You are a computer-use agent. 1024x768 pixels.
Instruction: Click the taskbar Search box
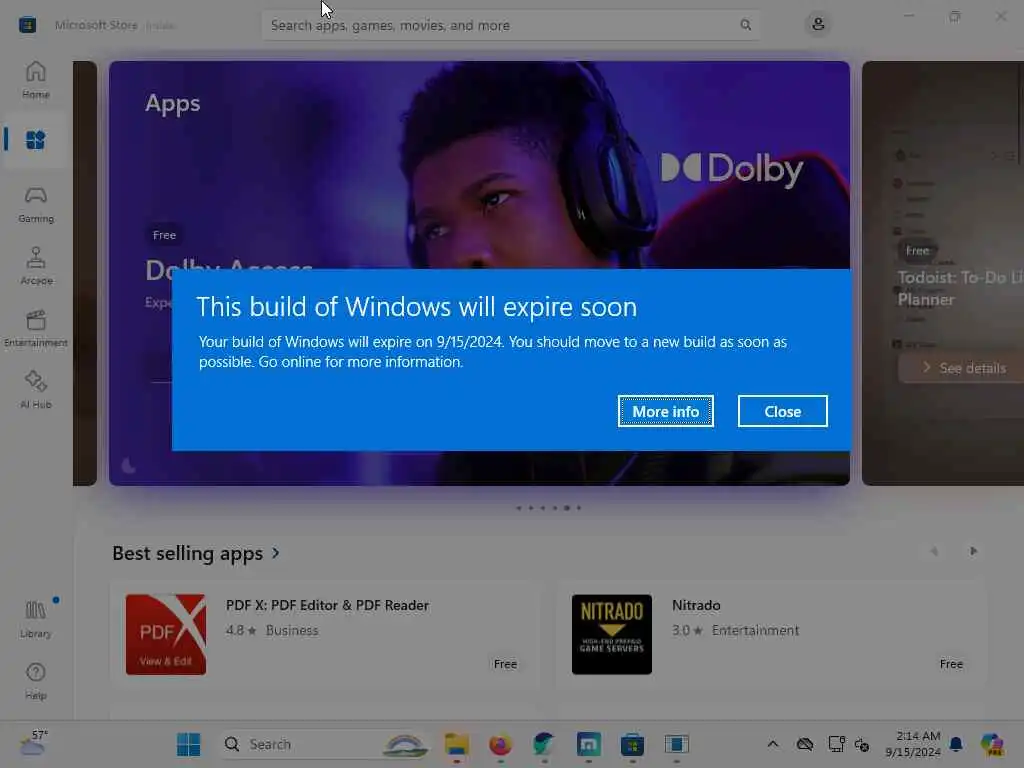(323, 744)
